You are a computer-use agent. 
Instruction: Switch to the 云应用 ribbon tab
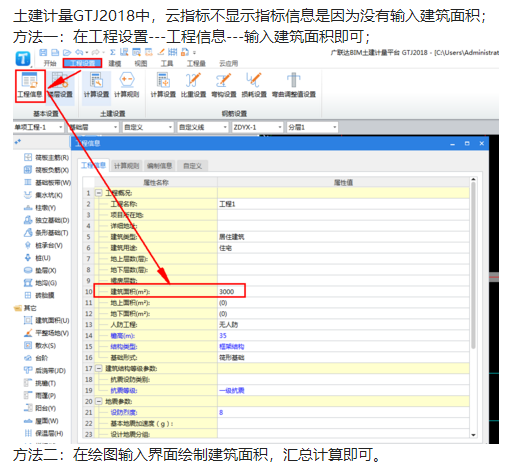(228, 63)
